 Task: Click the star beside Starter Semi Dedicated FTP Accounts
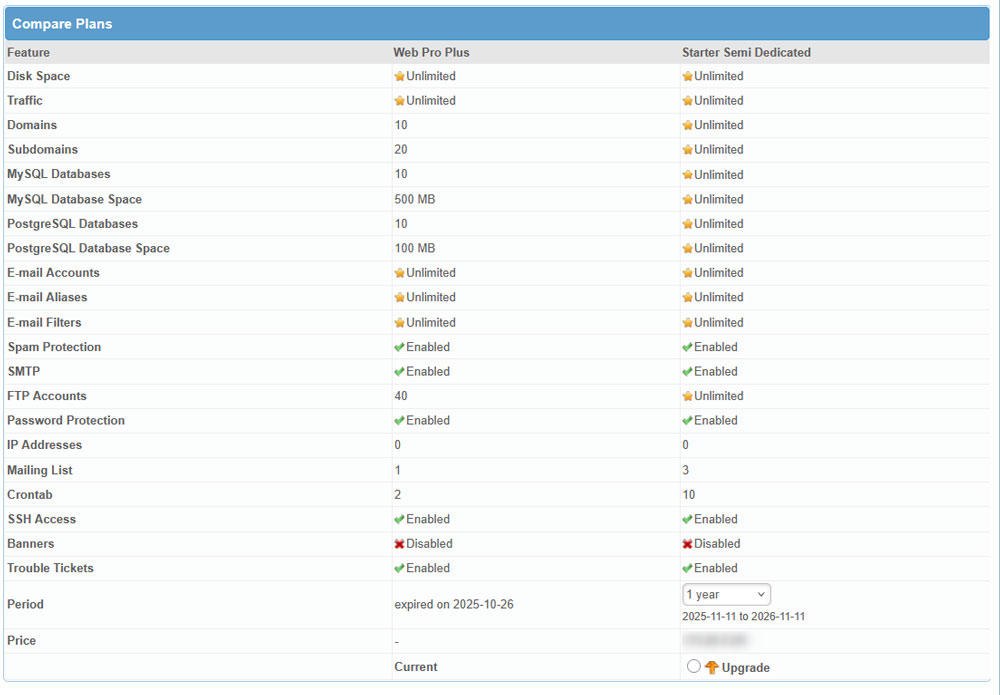685,395
